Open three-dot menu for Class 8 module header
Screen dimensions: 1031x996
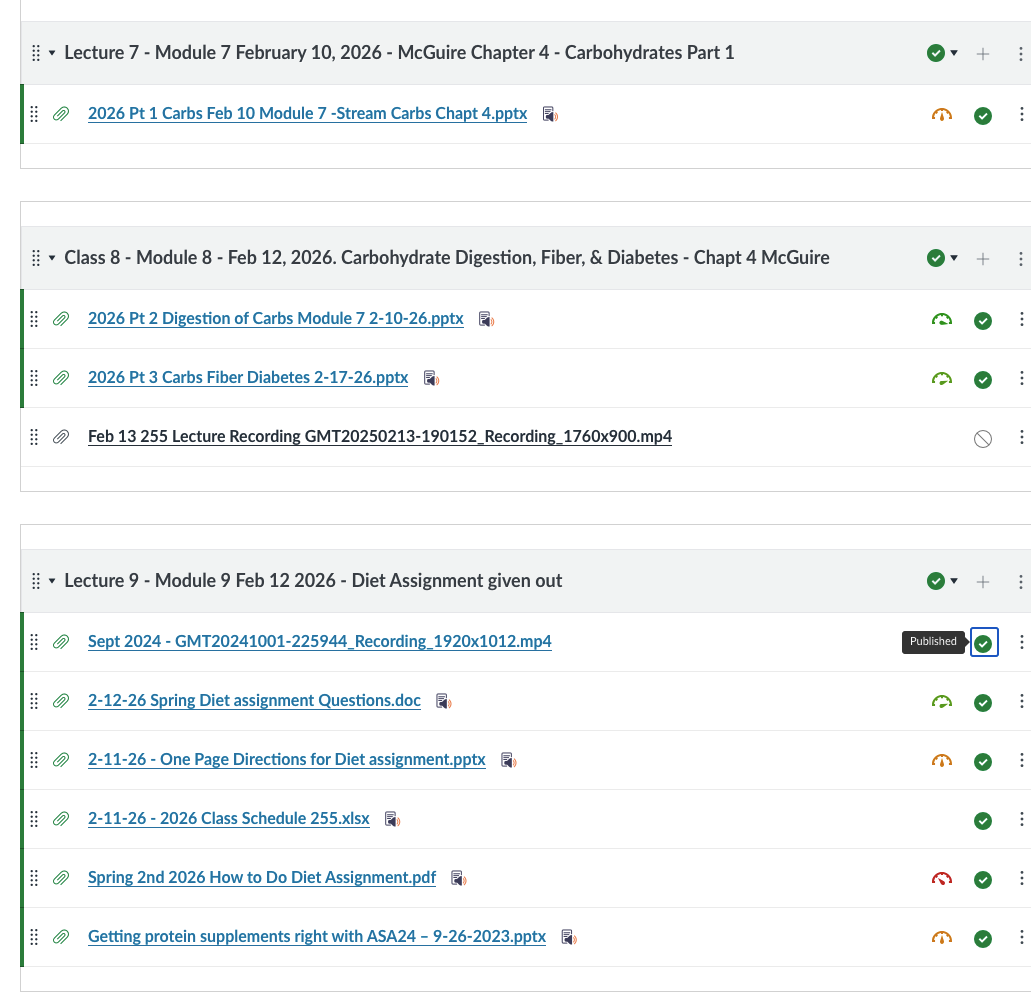click(x=1021, y=258)
